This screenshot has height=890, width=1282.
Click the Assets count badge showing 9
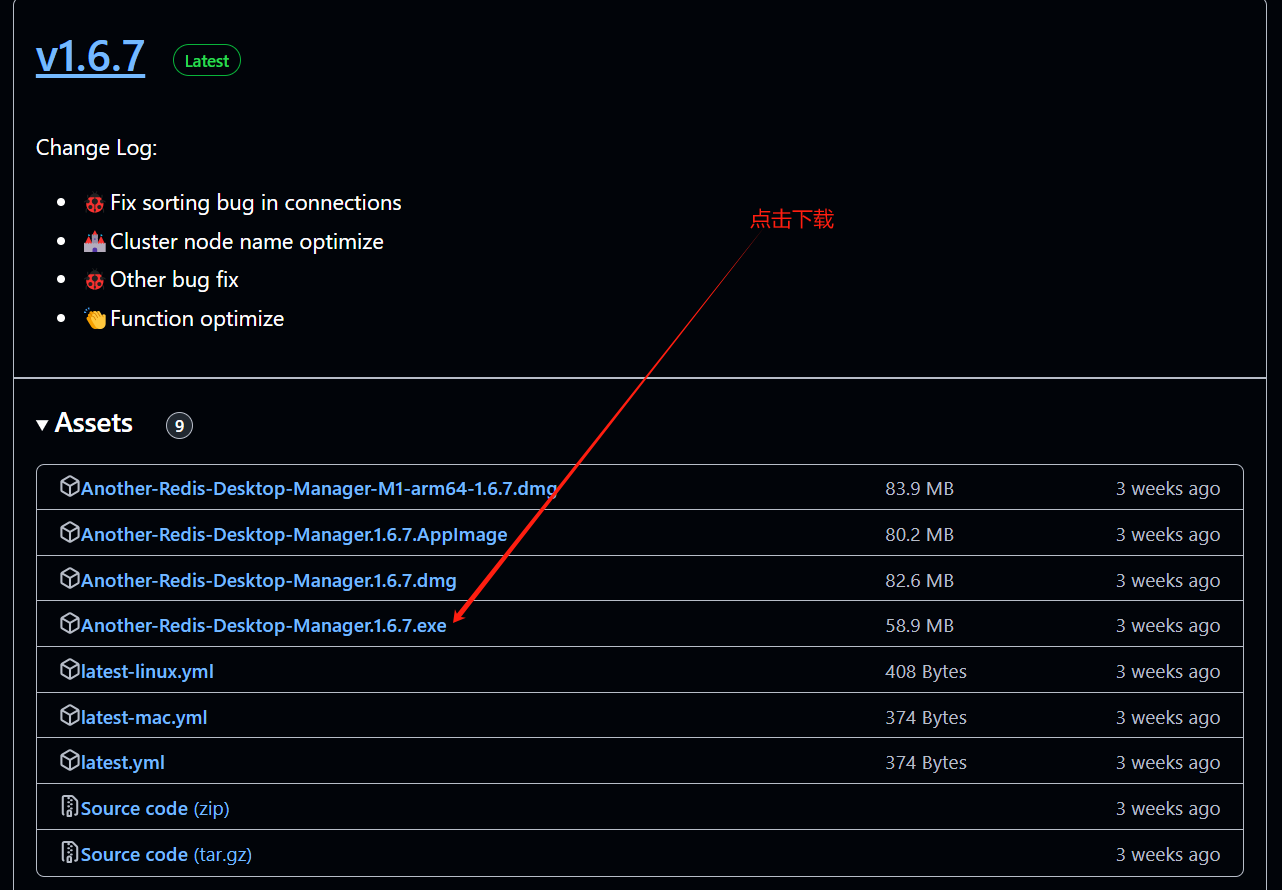coord(179,425)
